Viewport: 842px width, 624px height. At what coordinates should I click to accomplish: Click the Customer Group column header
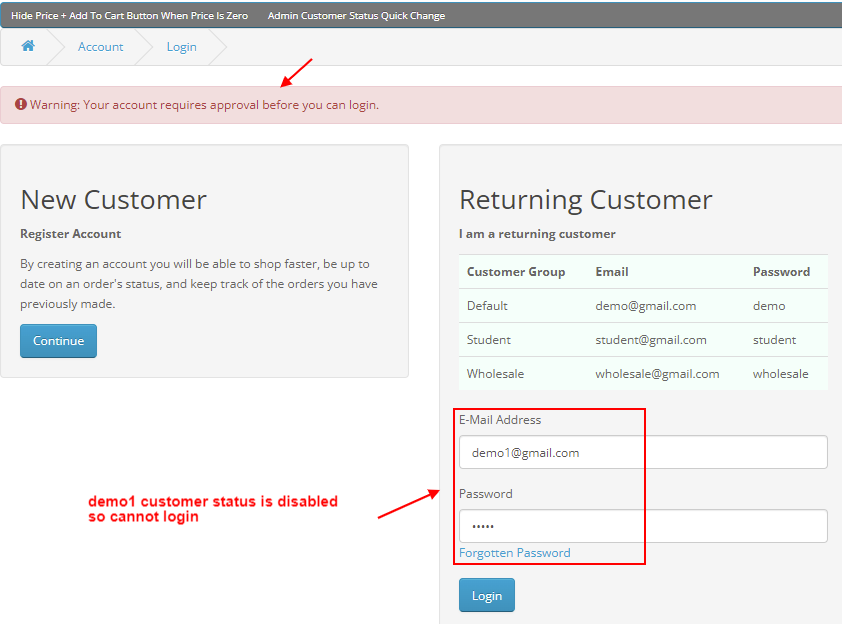coord(516,272)
